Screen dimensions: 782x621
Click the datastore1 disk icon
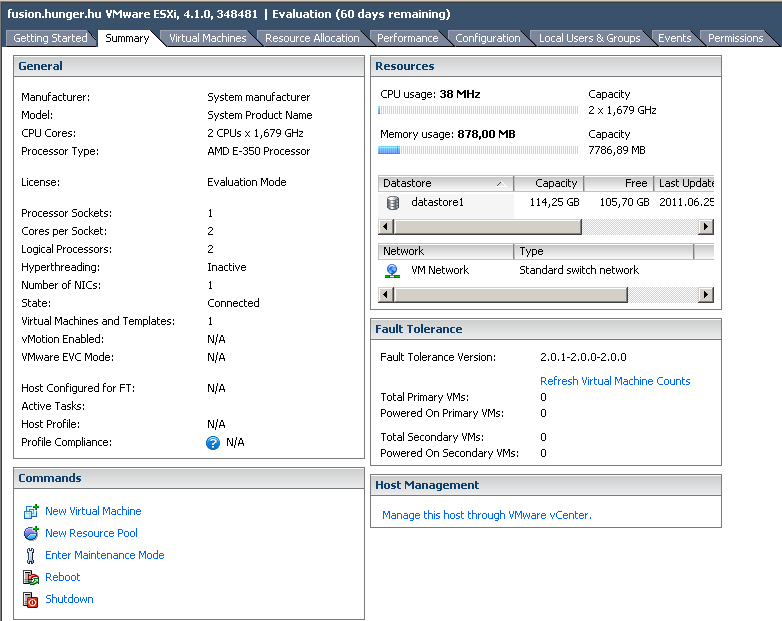coord(393,203)
